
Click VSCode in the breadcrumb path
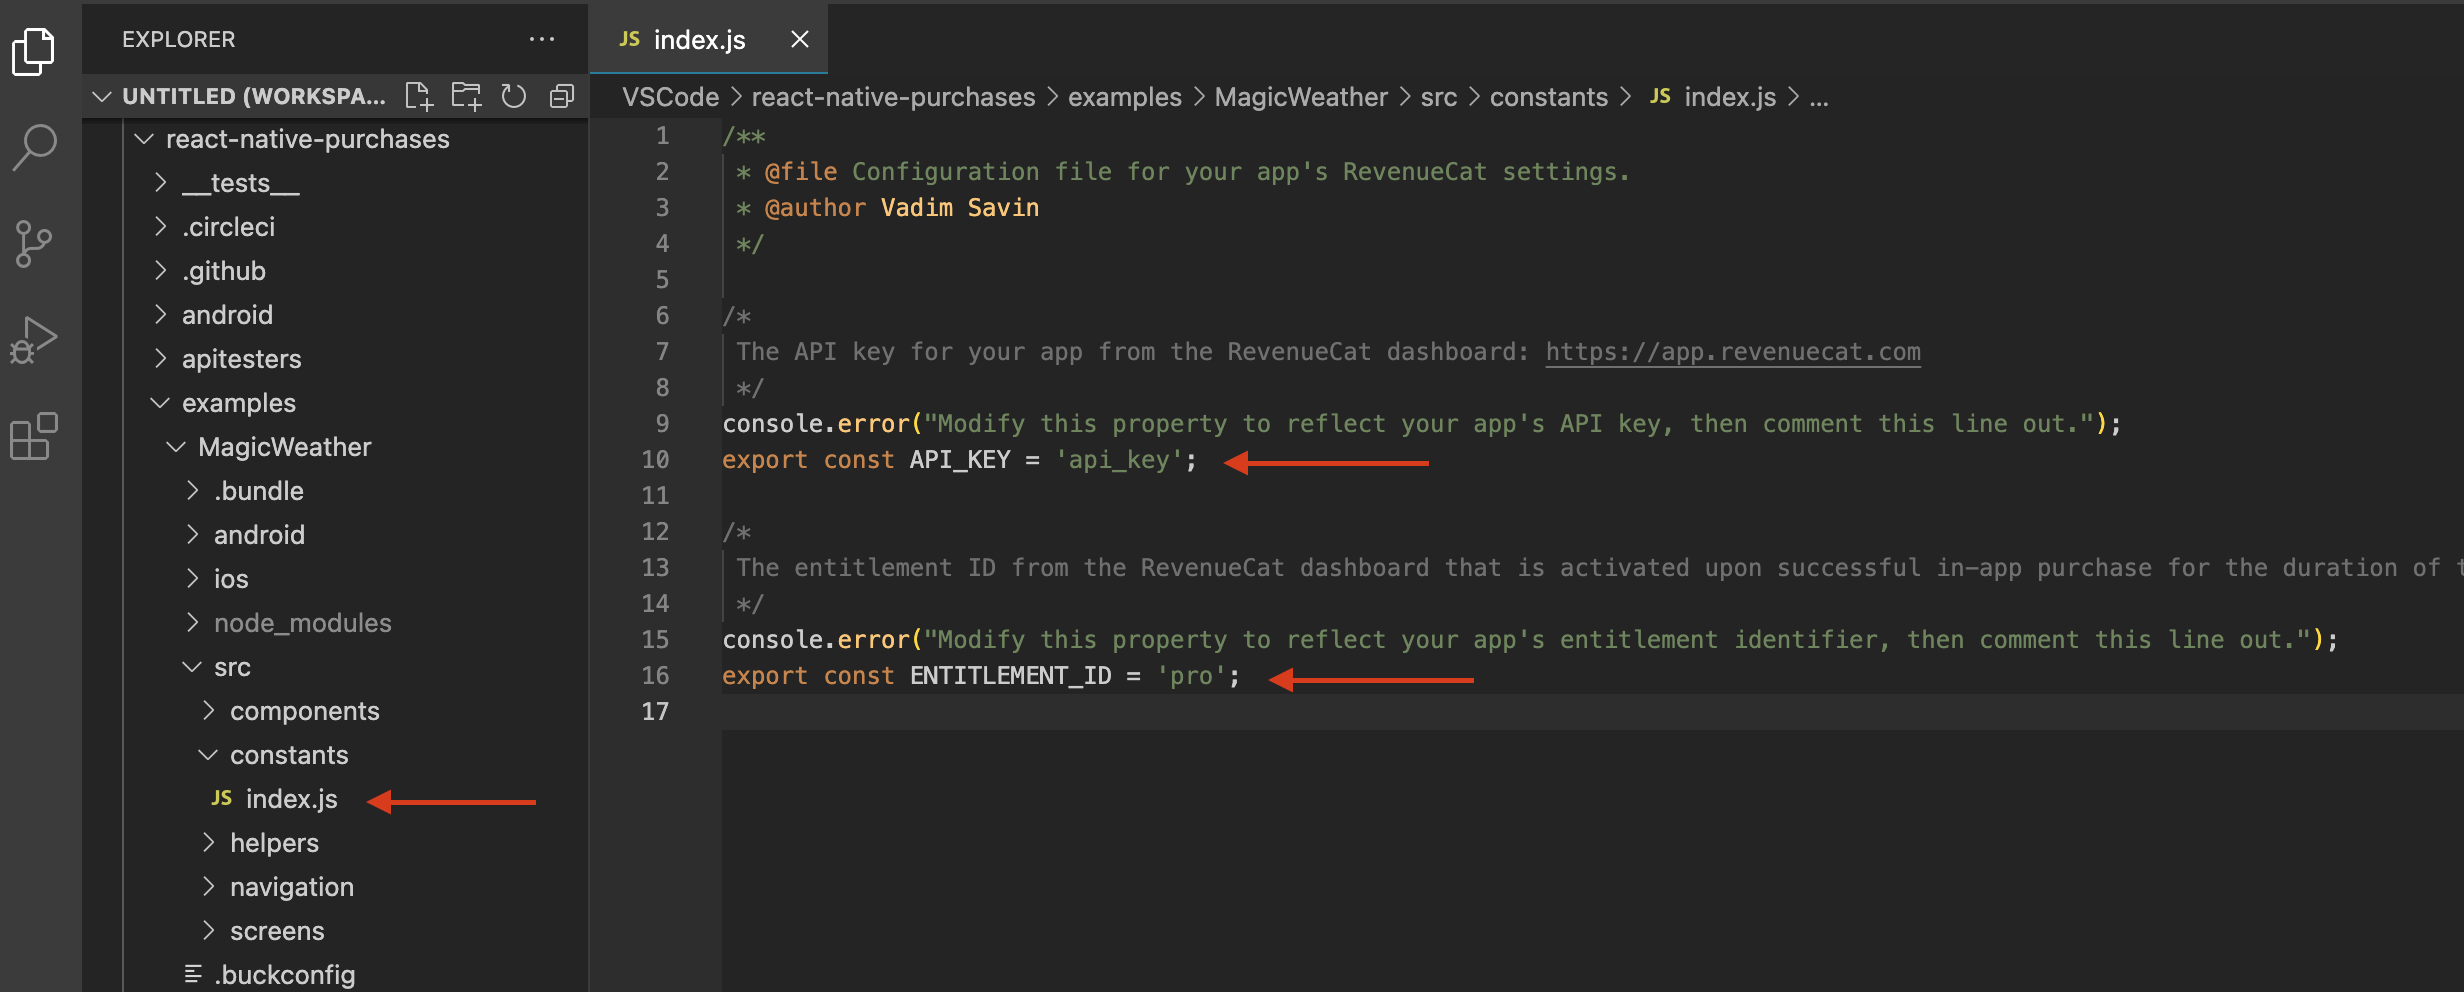point(670,97)
